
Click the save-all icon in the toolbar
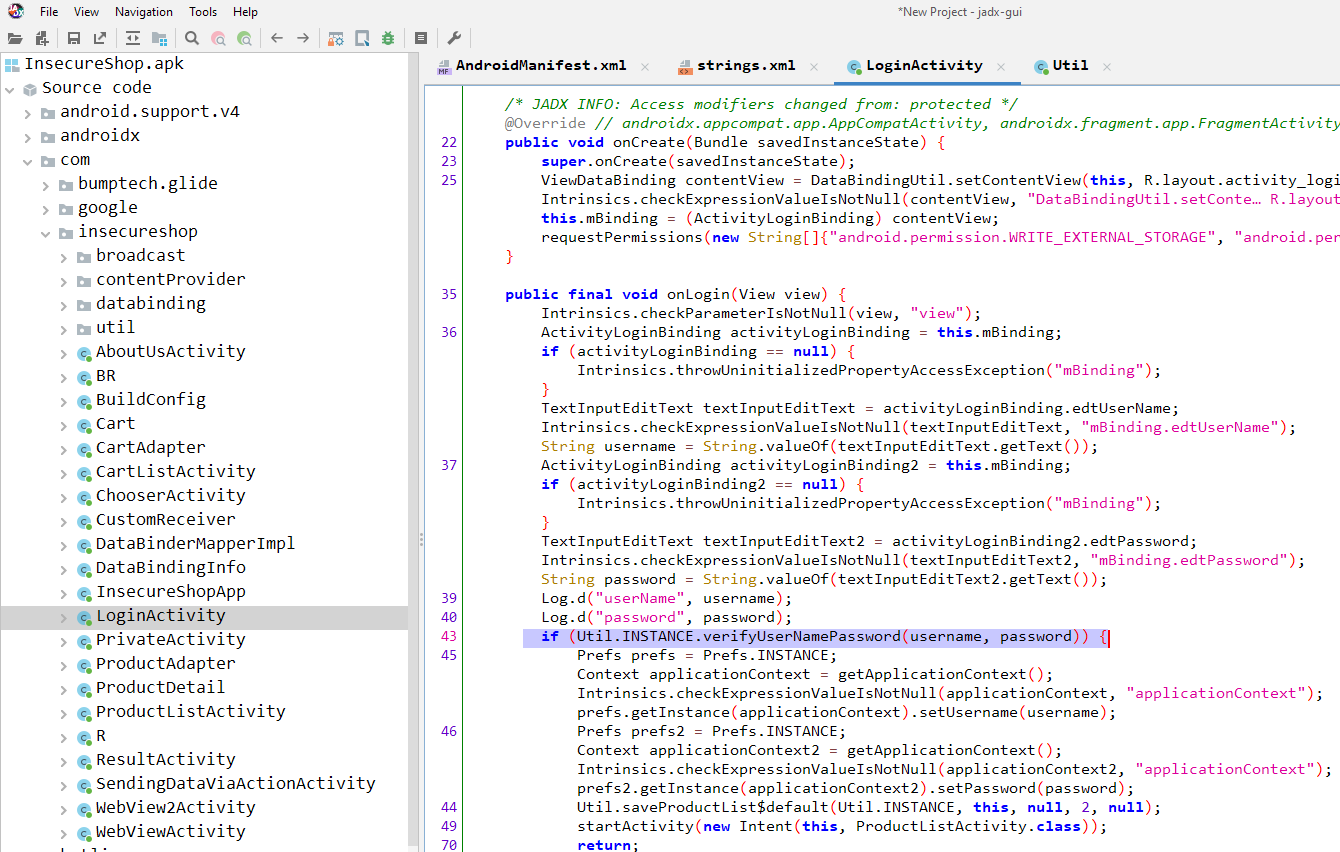pyautogui.click(x=73, y=38)
